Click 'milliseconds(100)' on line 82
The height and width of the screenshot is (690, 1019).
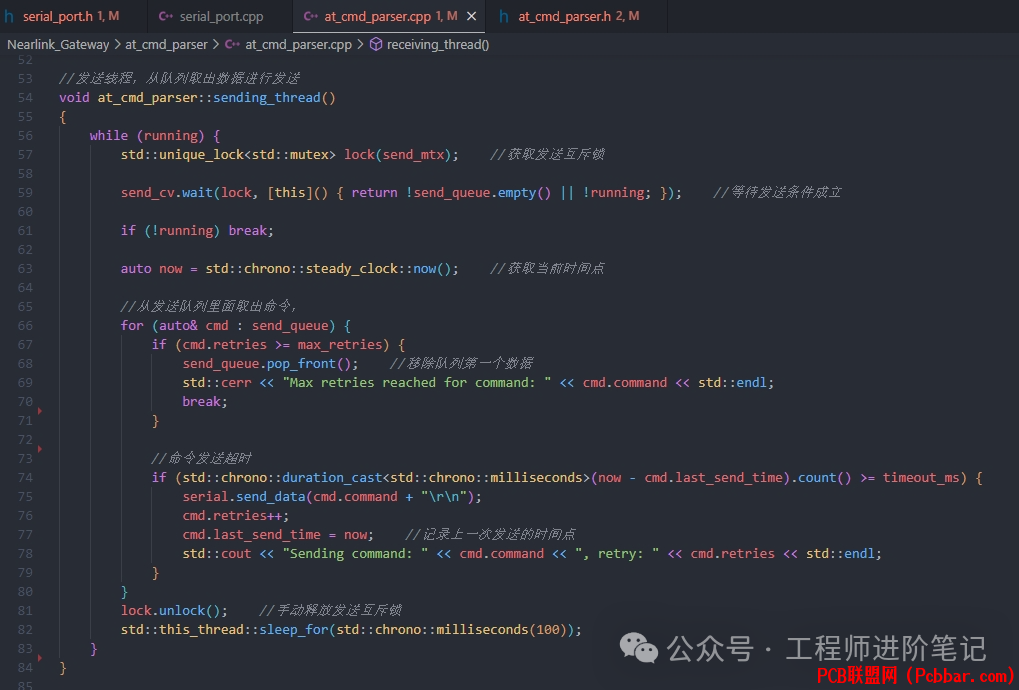(x=501, y=630)
